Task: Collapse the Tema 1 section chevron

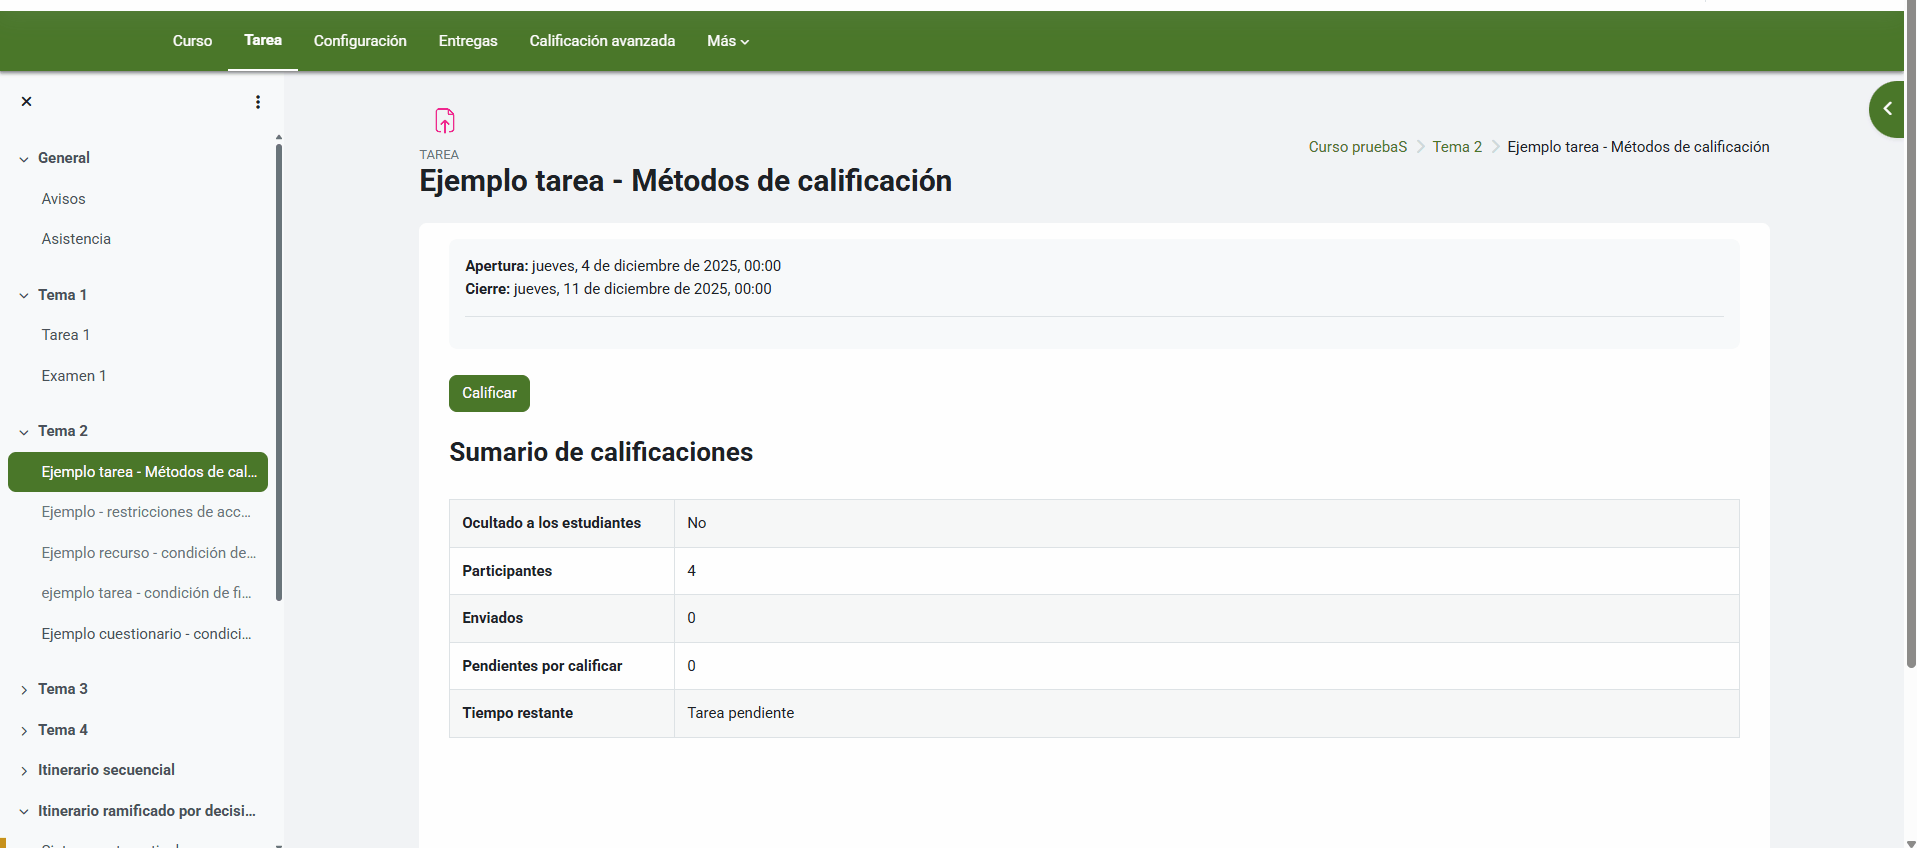Action: [24, 296]
